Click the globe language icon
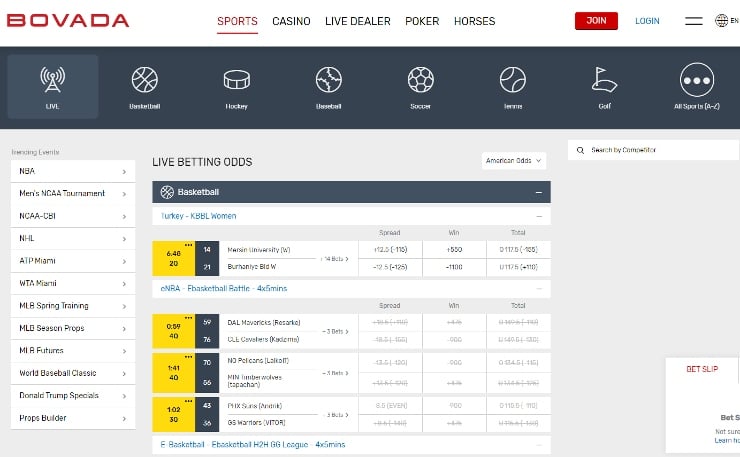The image size is (740, 457). pos(721,20)
